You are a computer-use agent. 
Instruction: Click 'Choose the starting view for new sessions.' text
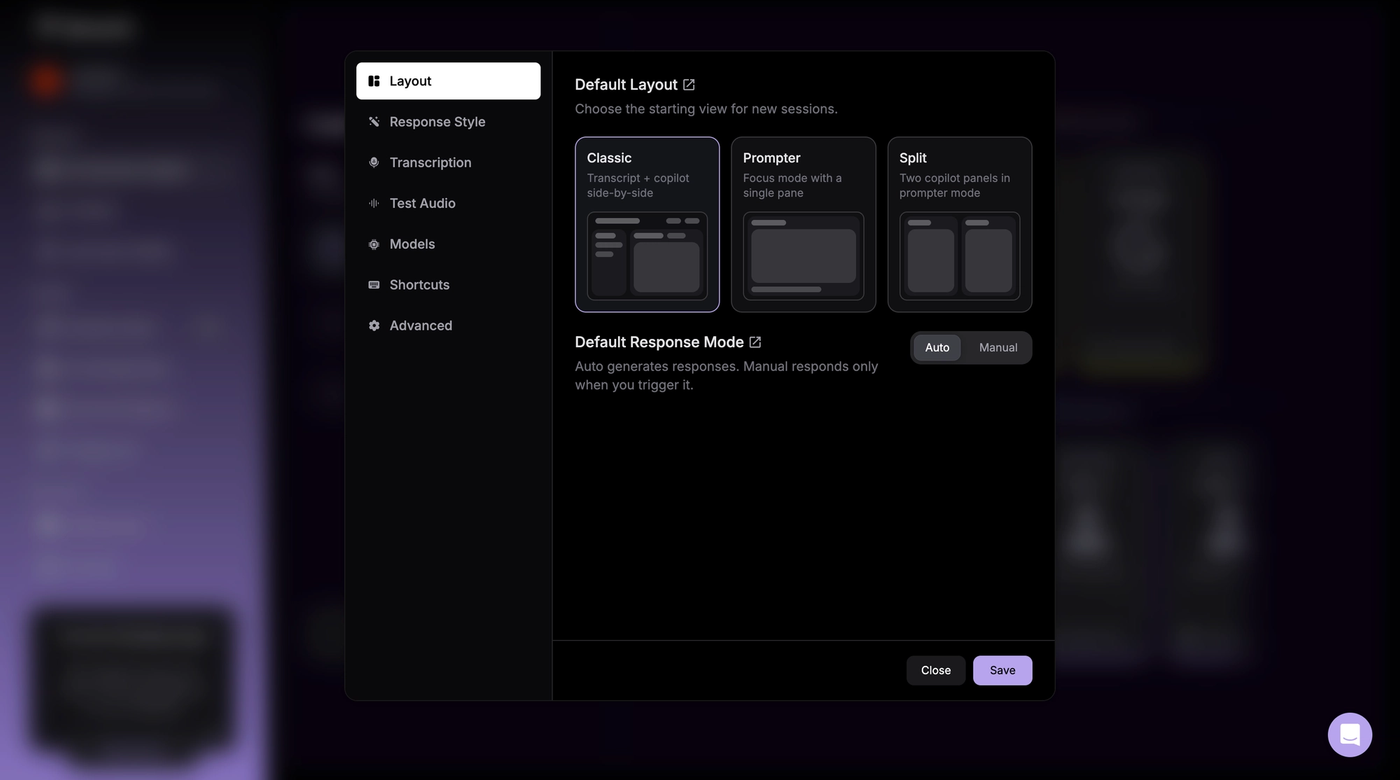pos(706,109)
